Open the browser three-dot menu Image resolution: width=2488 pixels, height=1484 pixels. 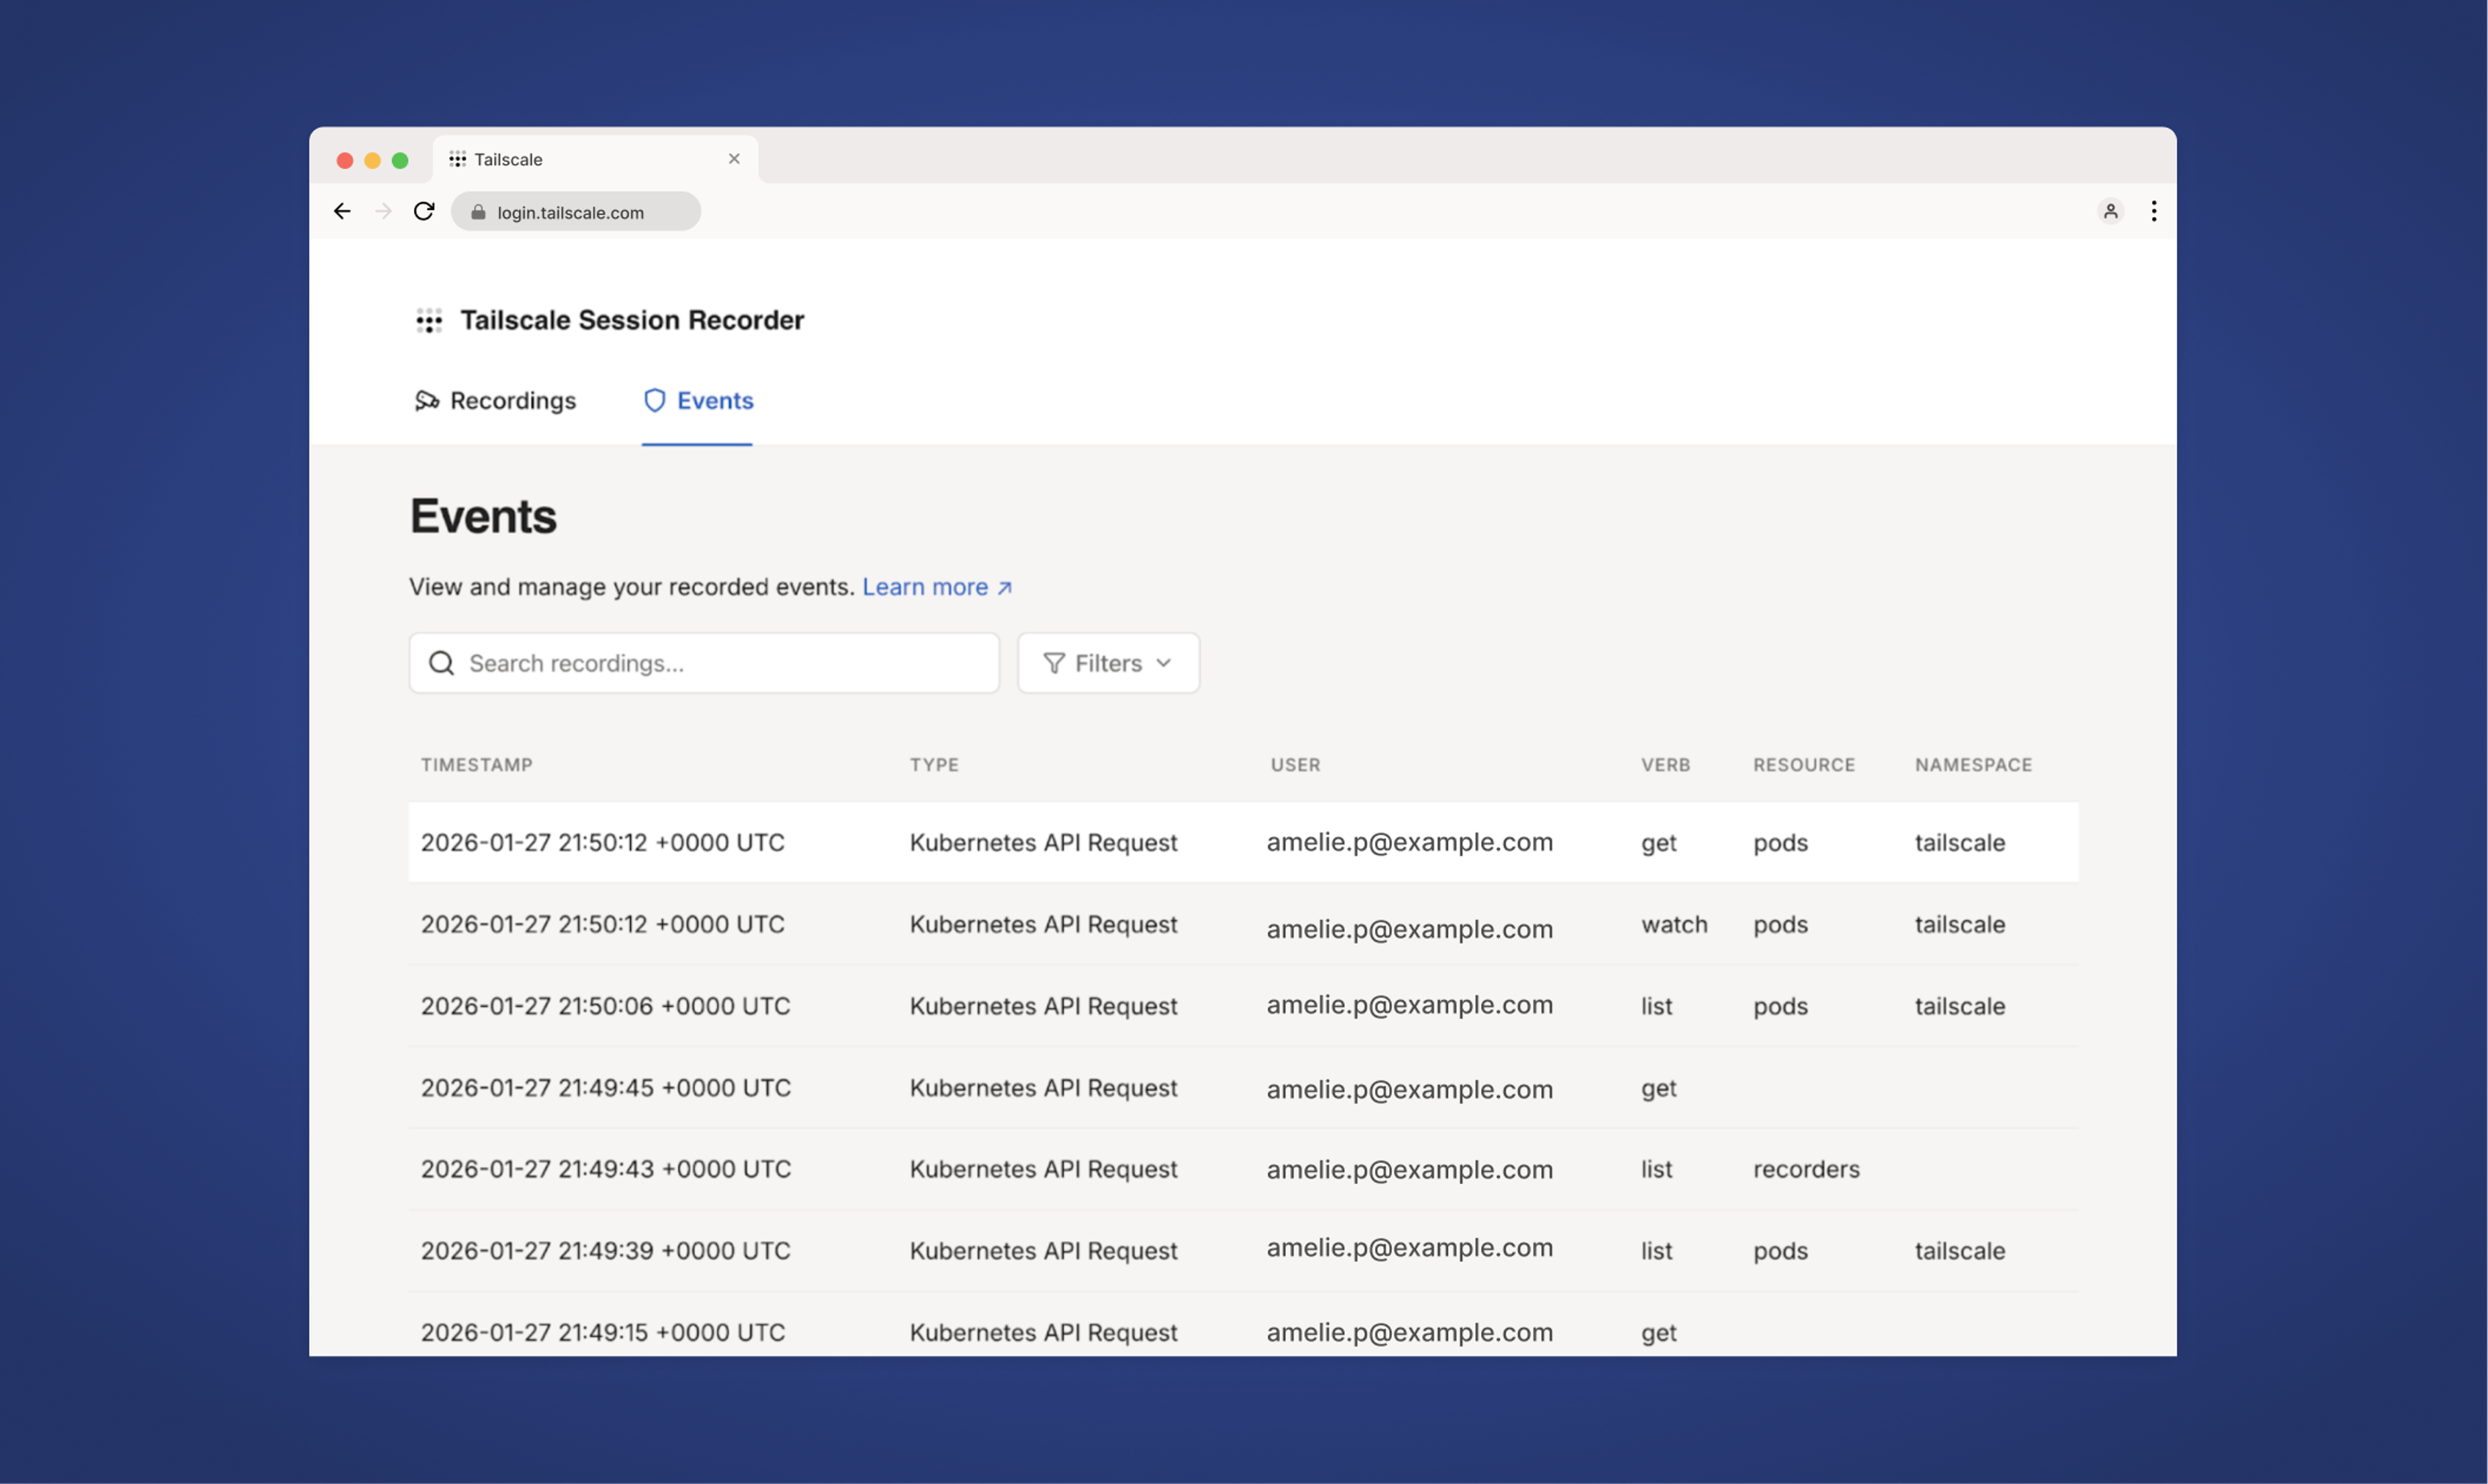tap(2153, 211)
